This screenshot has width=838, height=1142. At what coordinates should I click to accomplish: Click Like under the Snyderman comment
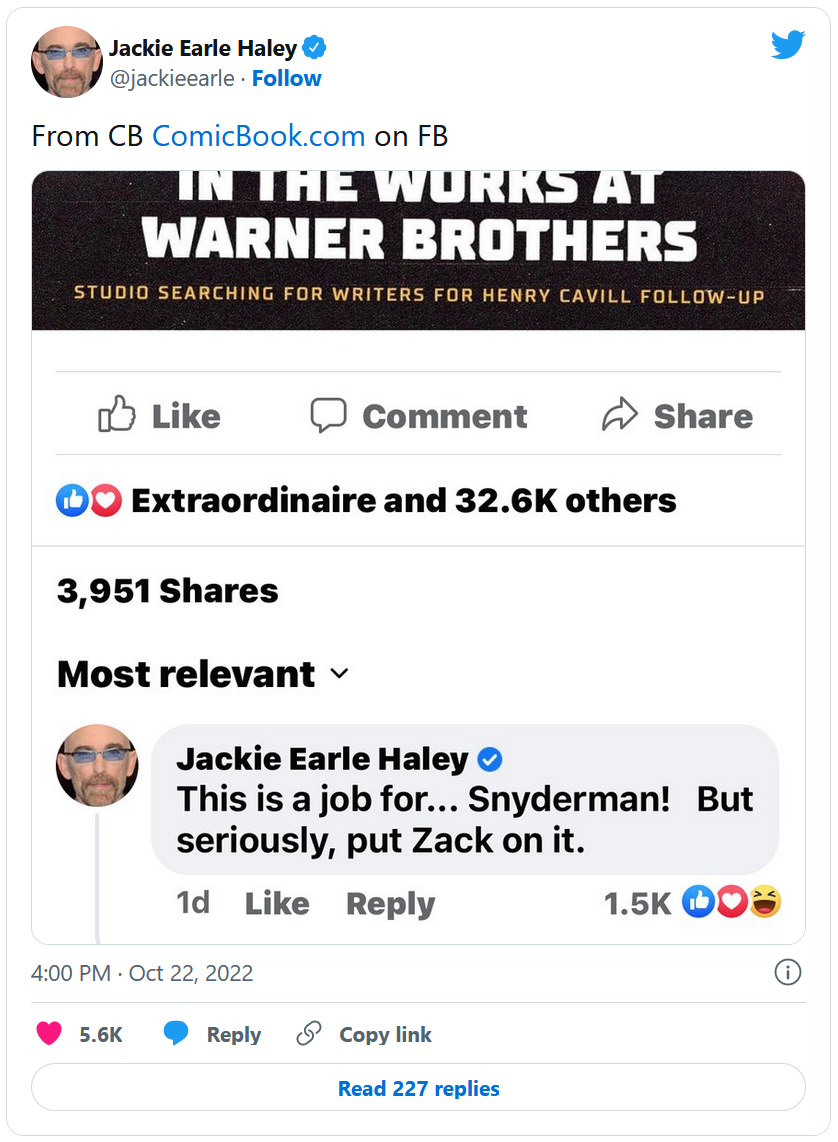coord(276,903)
